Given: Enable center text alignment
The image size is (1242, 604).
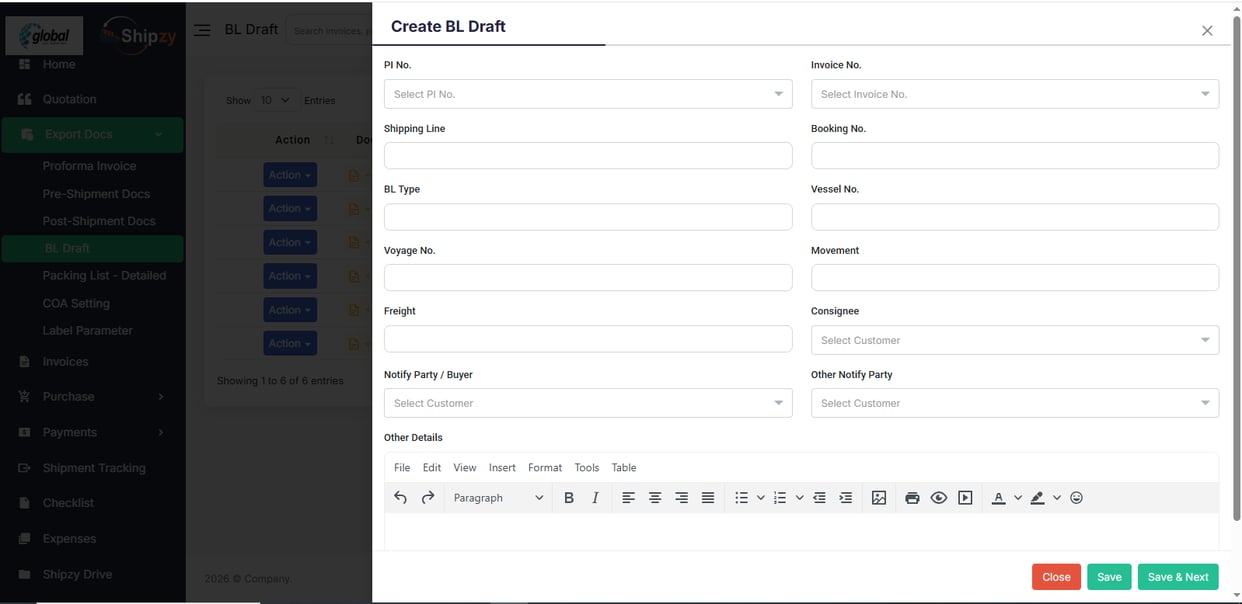Looking at the screenshot, I should point(655,497).
